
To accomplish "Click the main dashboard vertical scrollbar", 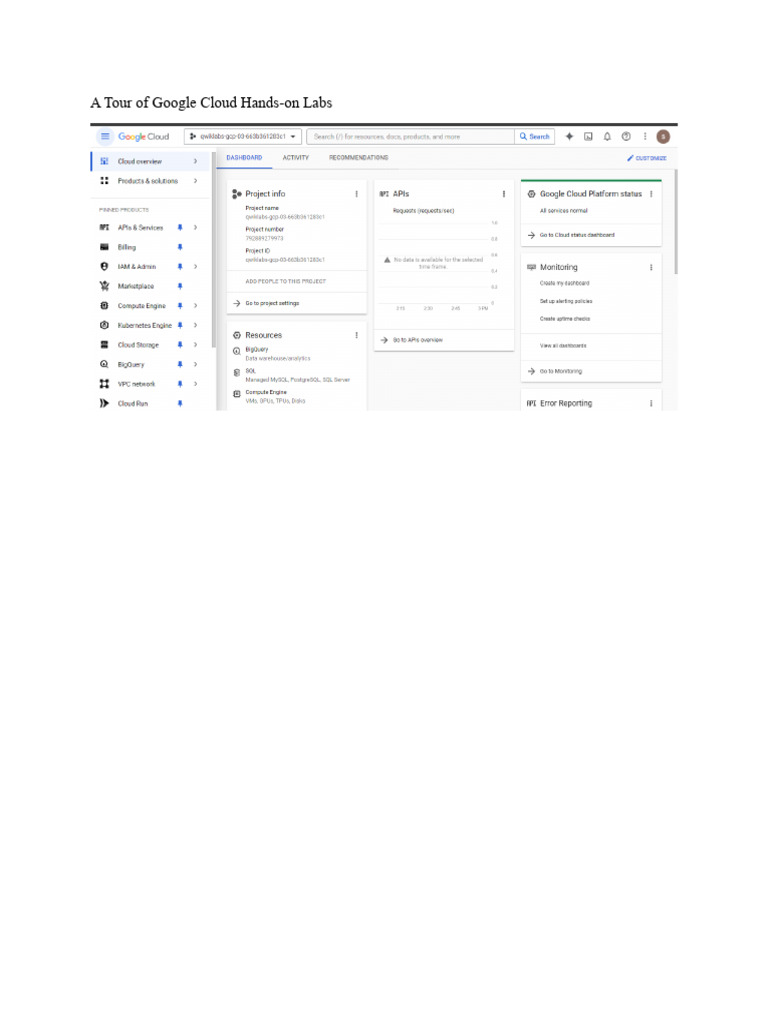I will [676, 222].
